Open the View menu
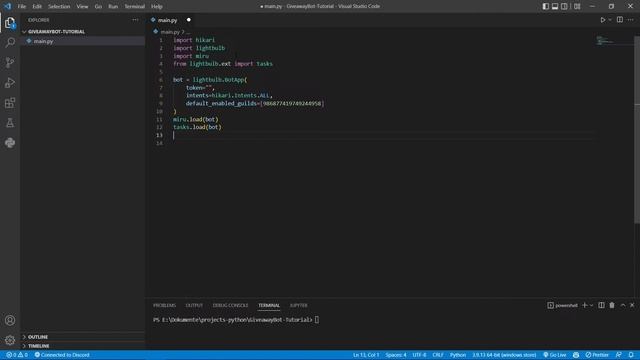Screen dimensions: 640x360 [x=82, y=7]
